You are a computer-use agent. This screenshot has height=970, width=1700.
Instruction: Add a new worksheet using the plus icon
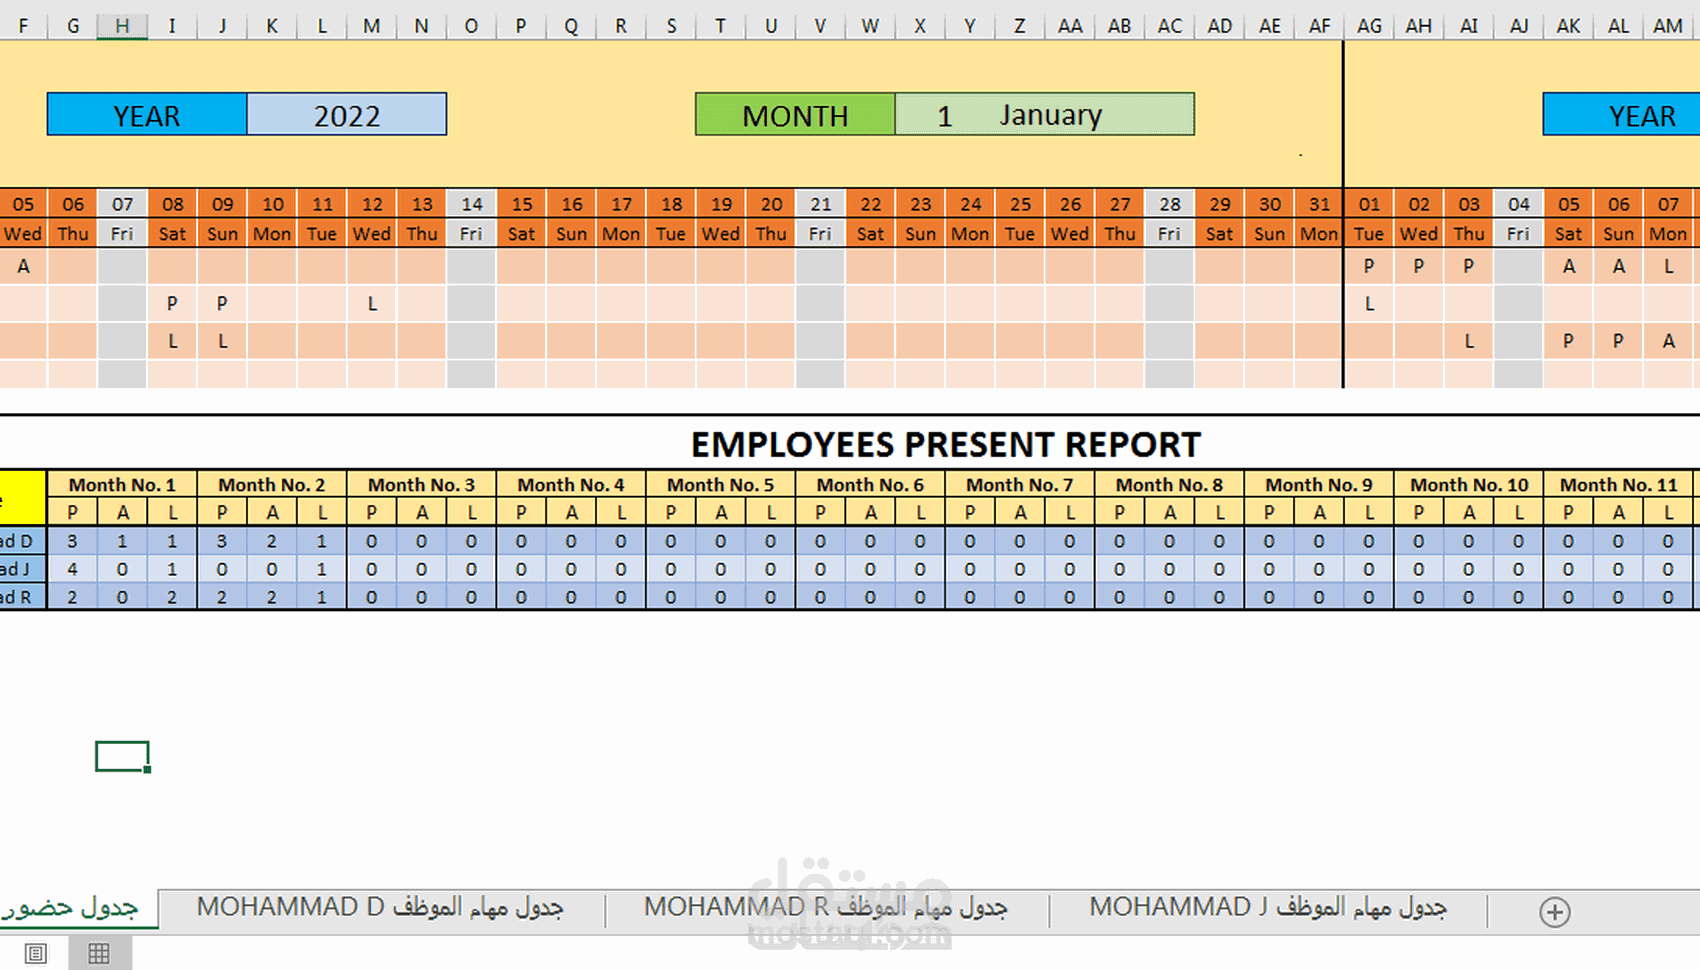(1555, 911)
